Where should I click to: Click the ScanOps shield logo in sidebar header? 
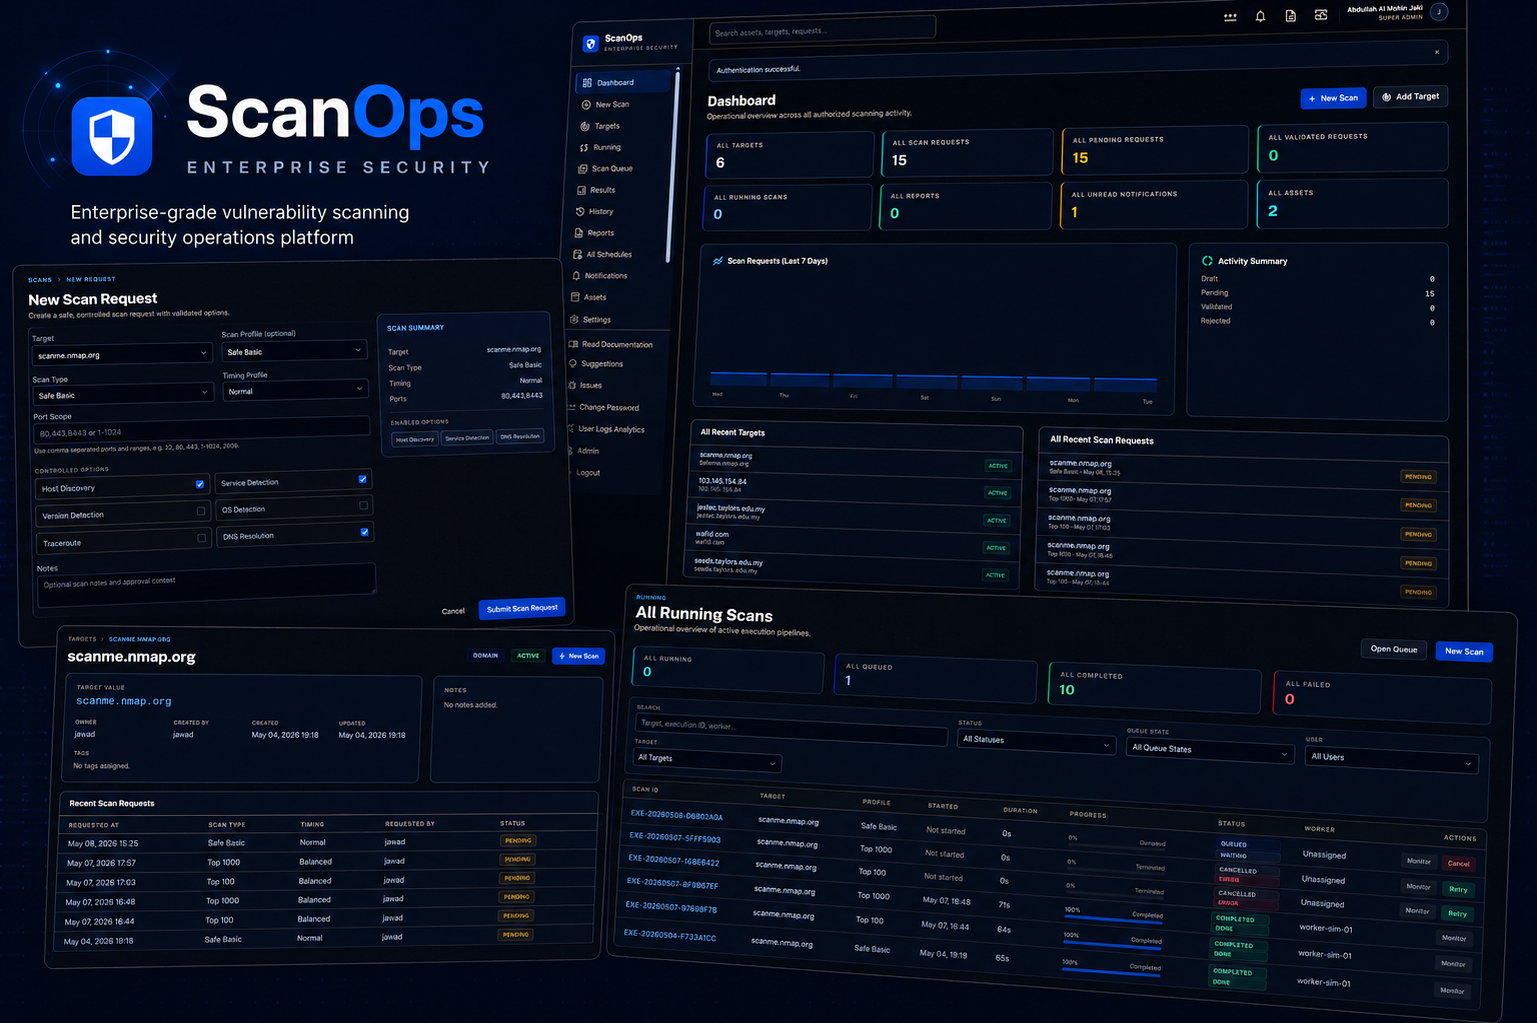point(591,44)
